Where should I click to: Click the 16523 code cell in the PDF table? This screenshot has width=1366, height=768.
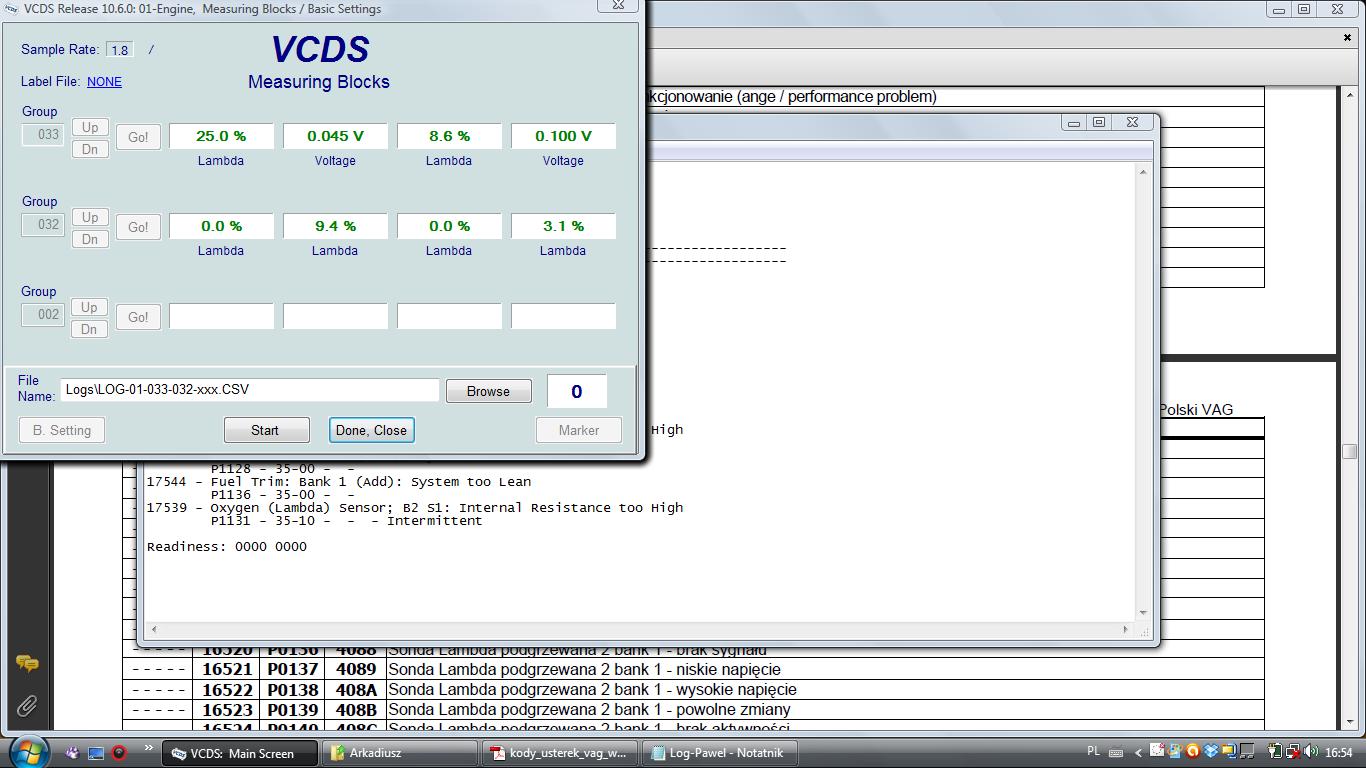pos(227,709)
